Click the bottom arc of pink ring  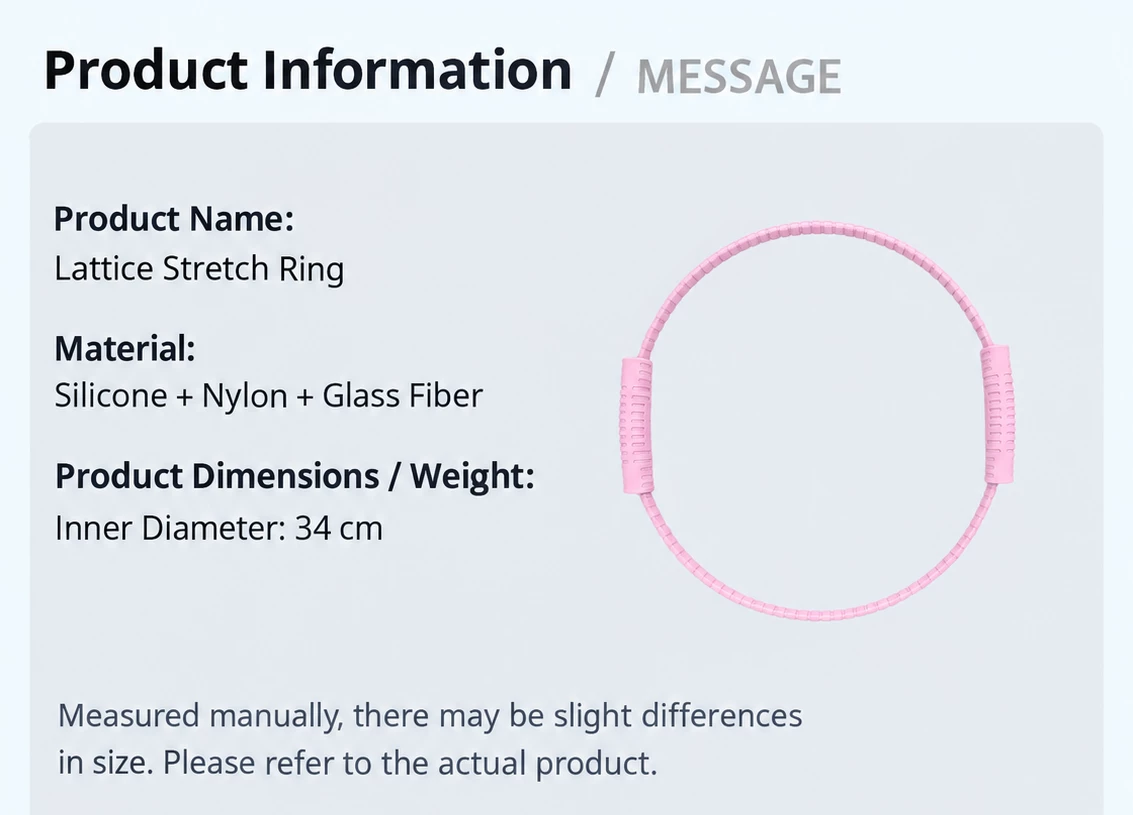click(817, 611)
